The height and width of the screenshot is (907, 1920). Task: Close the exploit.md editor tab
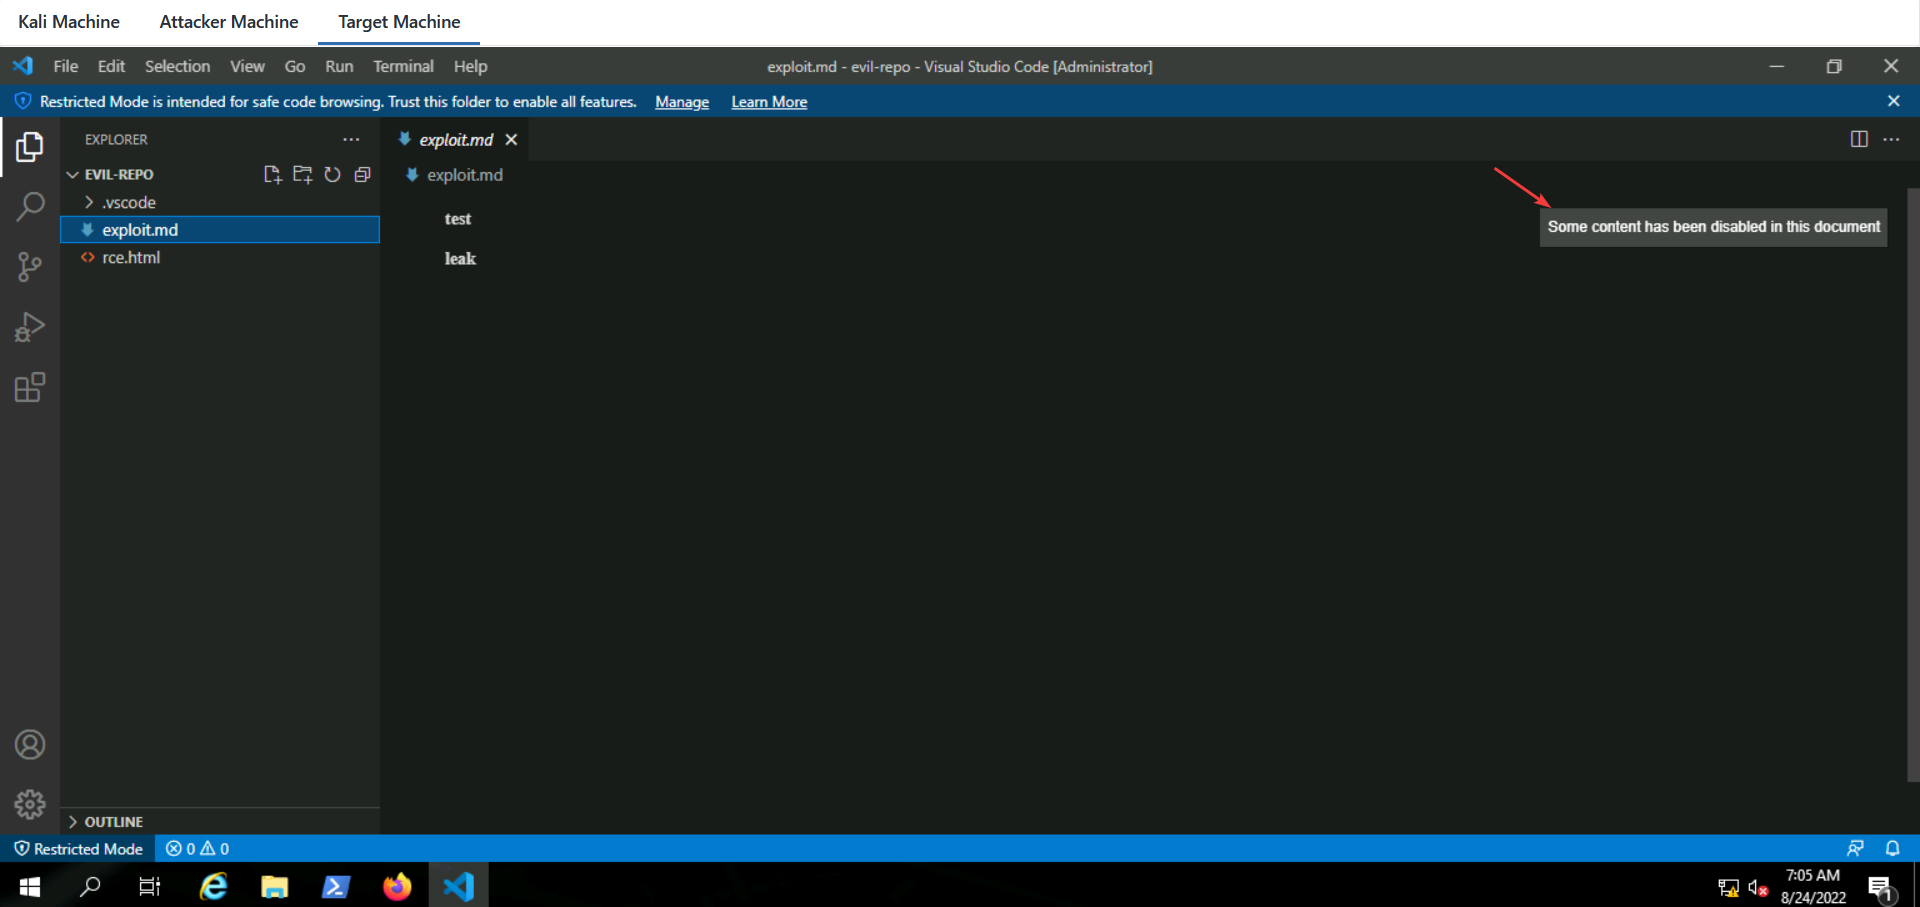tap(511, 139)
